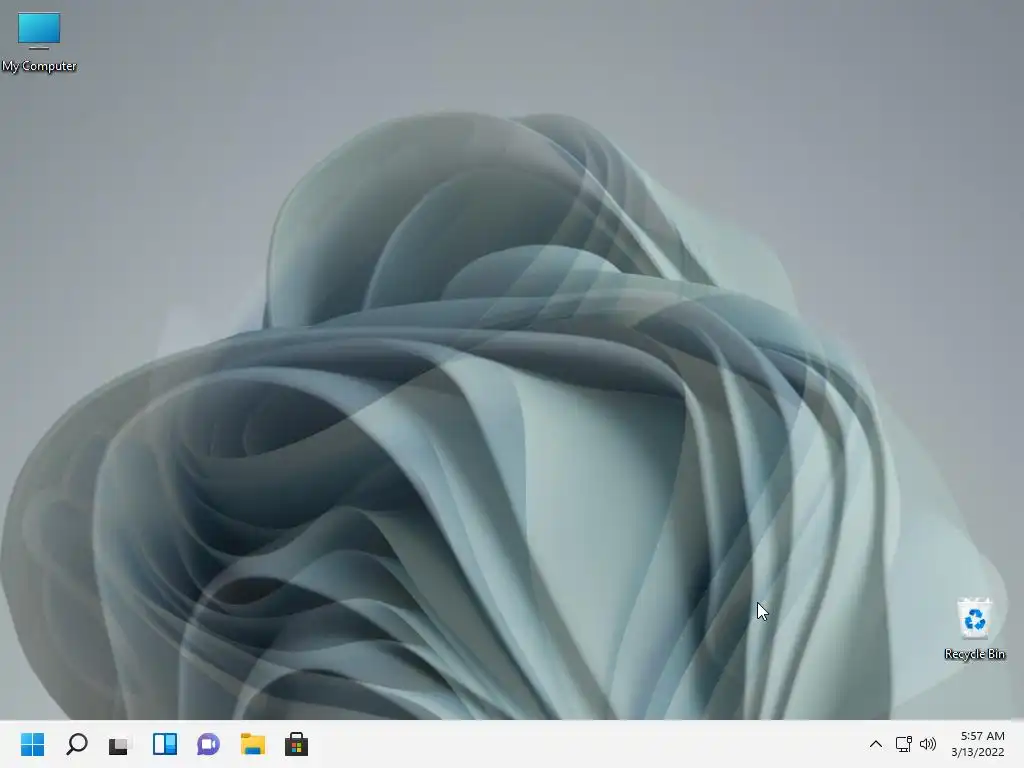
Task: Open network status tray icon
Action: click(x=903, y=744)
